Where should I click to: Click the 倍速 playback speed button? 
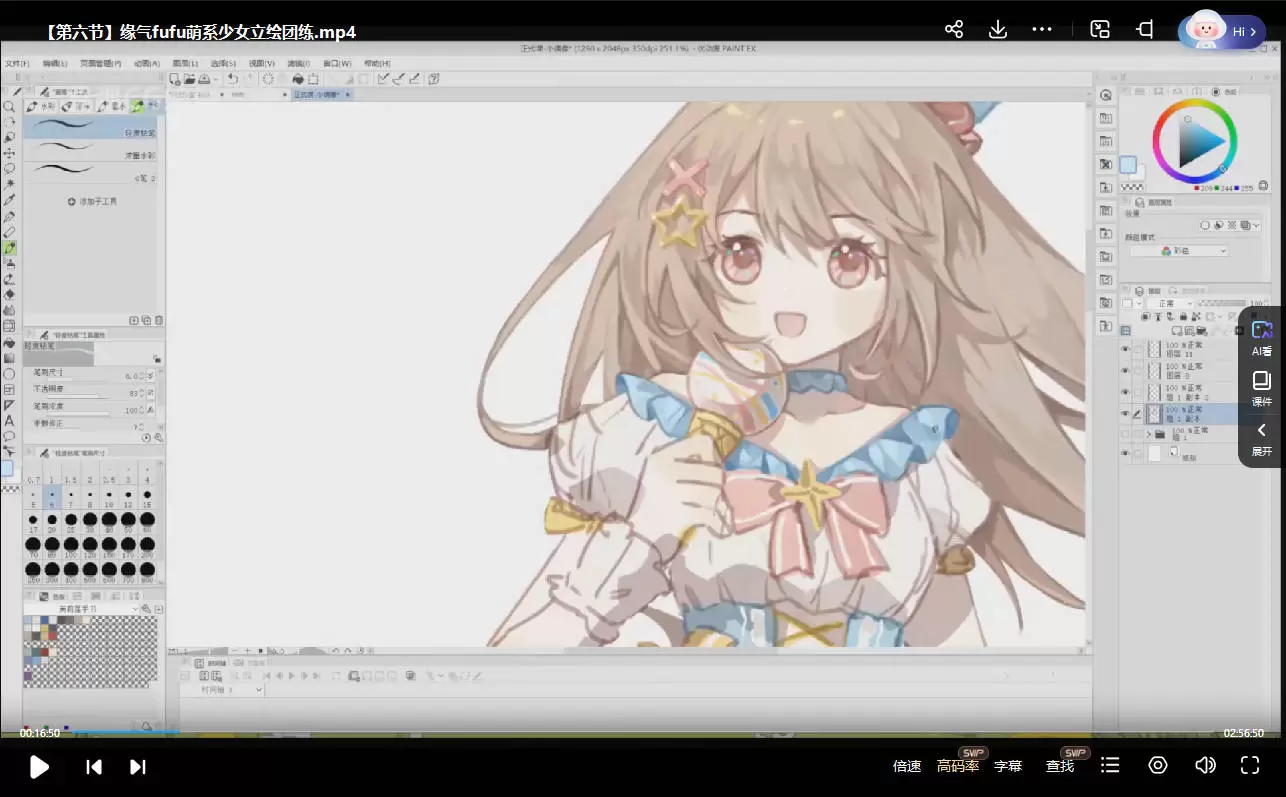click(907, 766)
